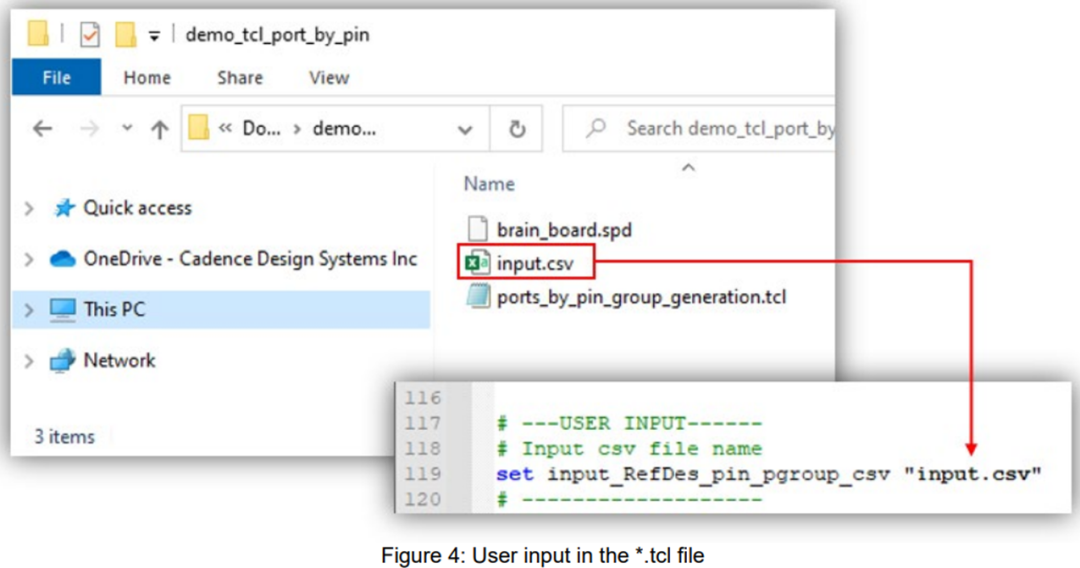Click the USER INPUT comment line

click(x=629, y=423)
